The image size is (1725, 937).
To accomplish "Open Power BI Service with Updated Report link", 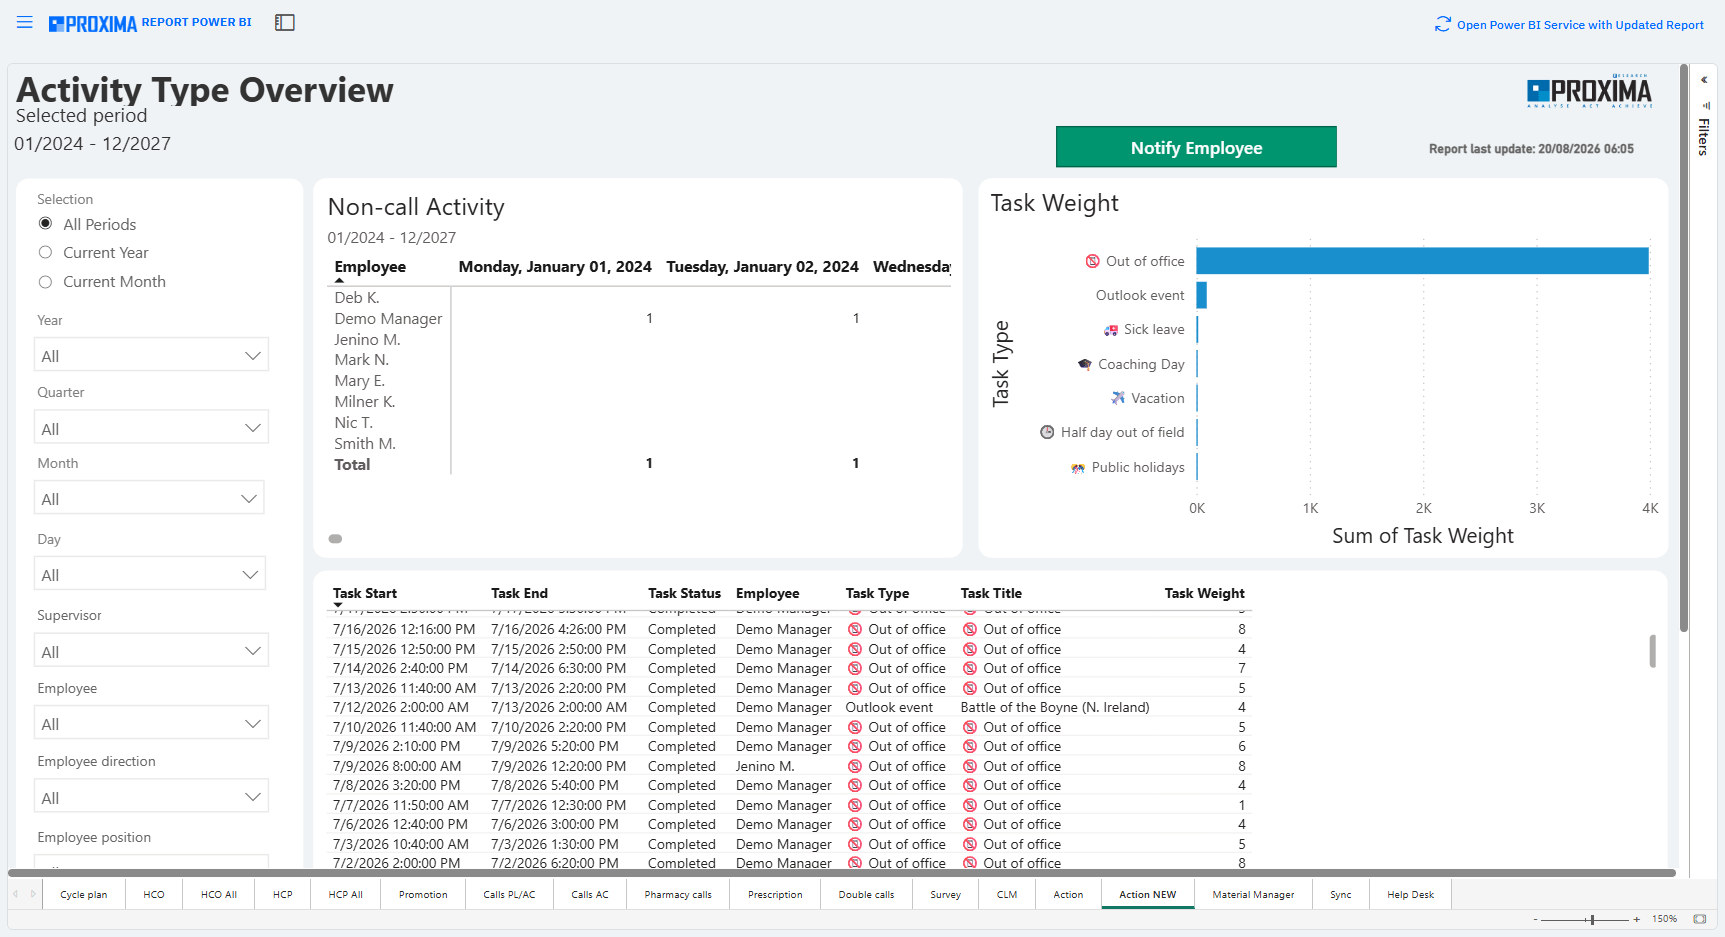I will pyautogui.click(x=1580, y=25).
